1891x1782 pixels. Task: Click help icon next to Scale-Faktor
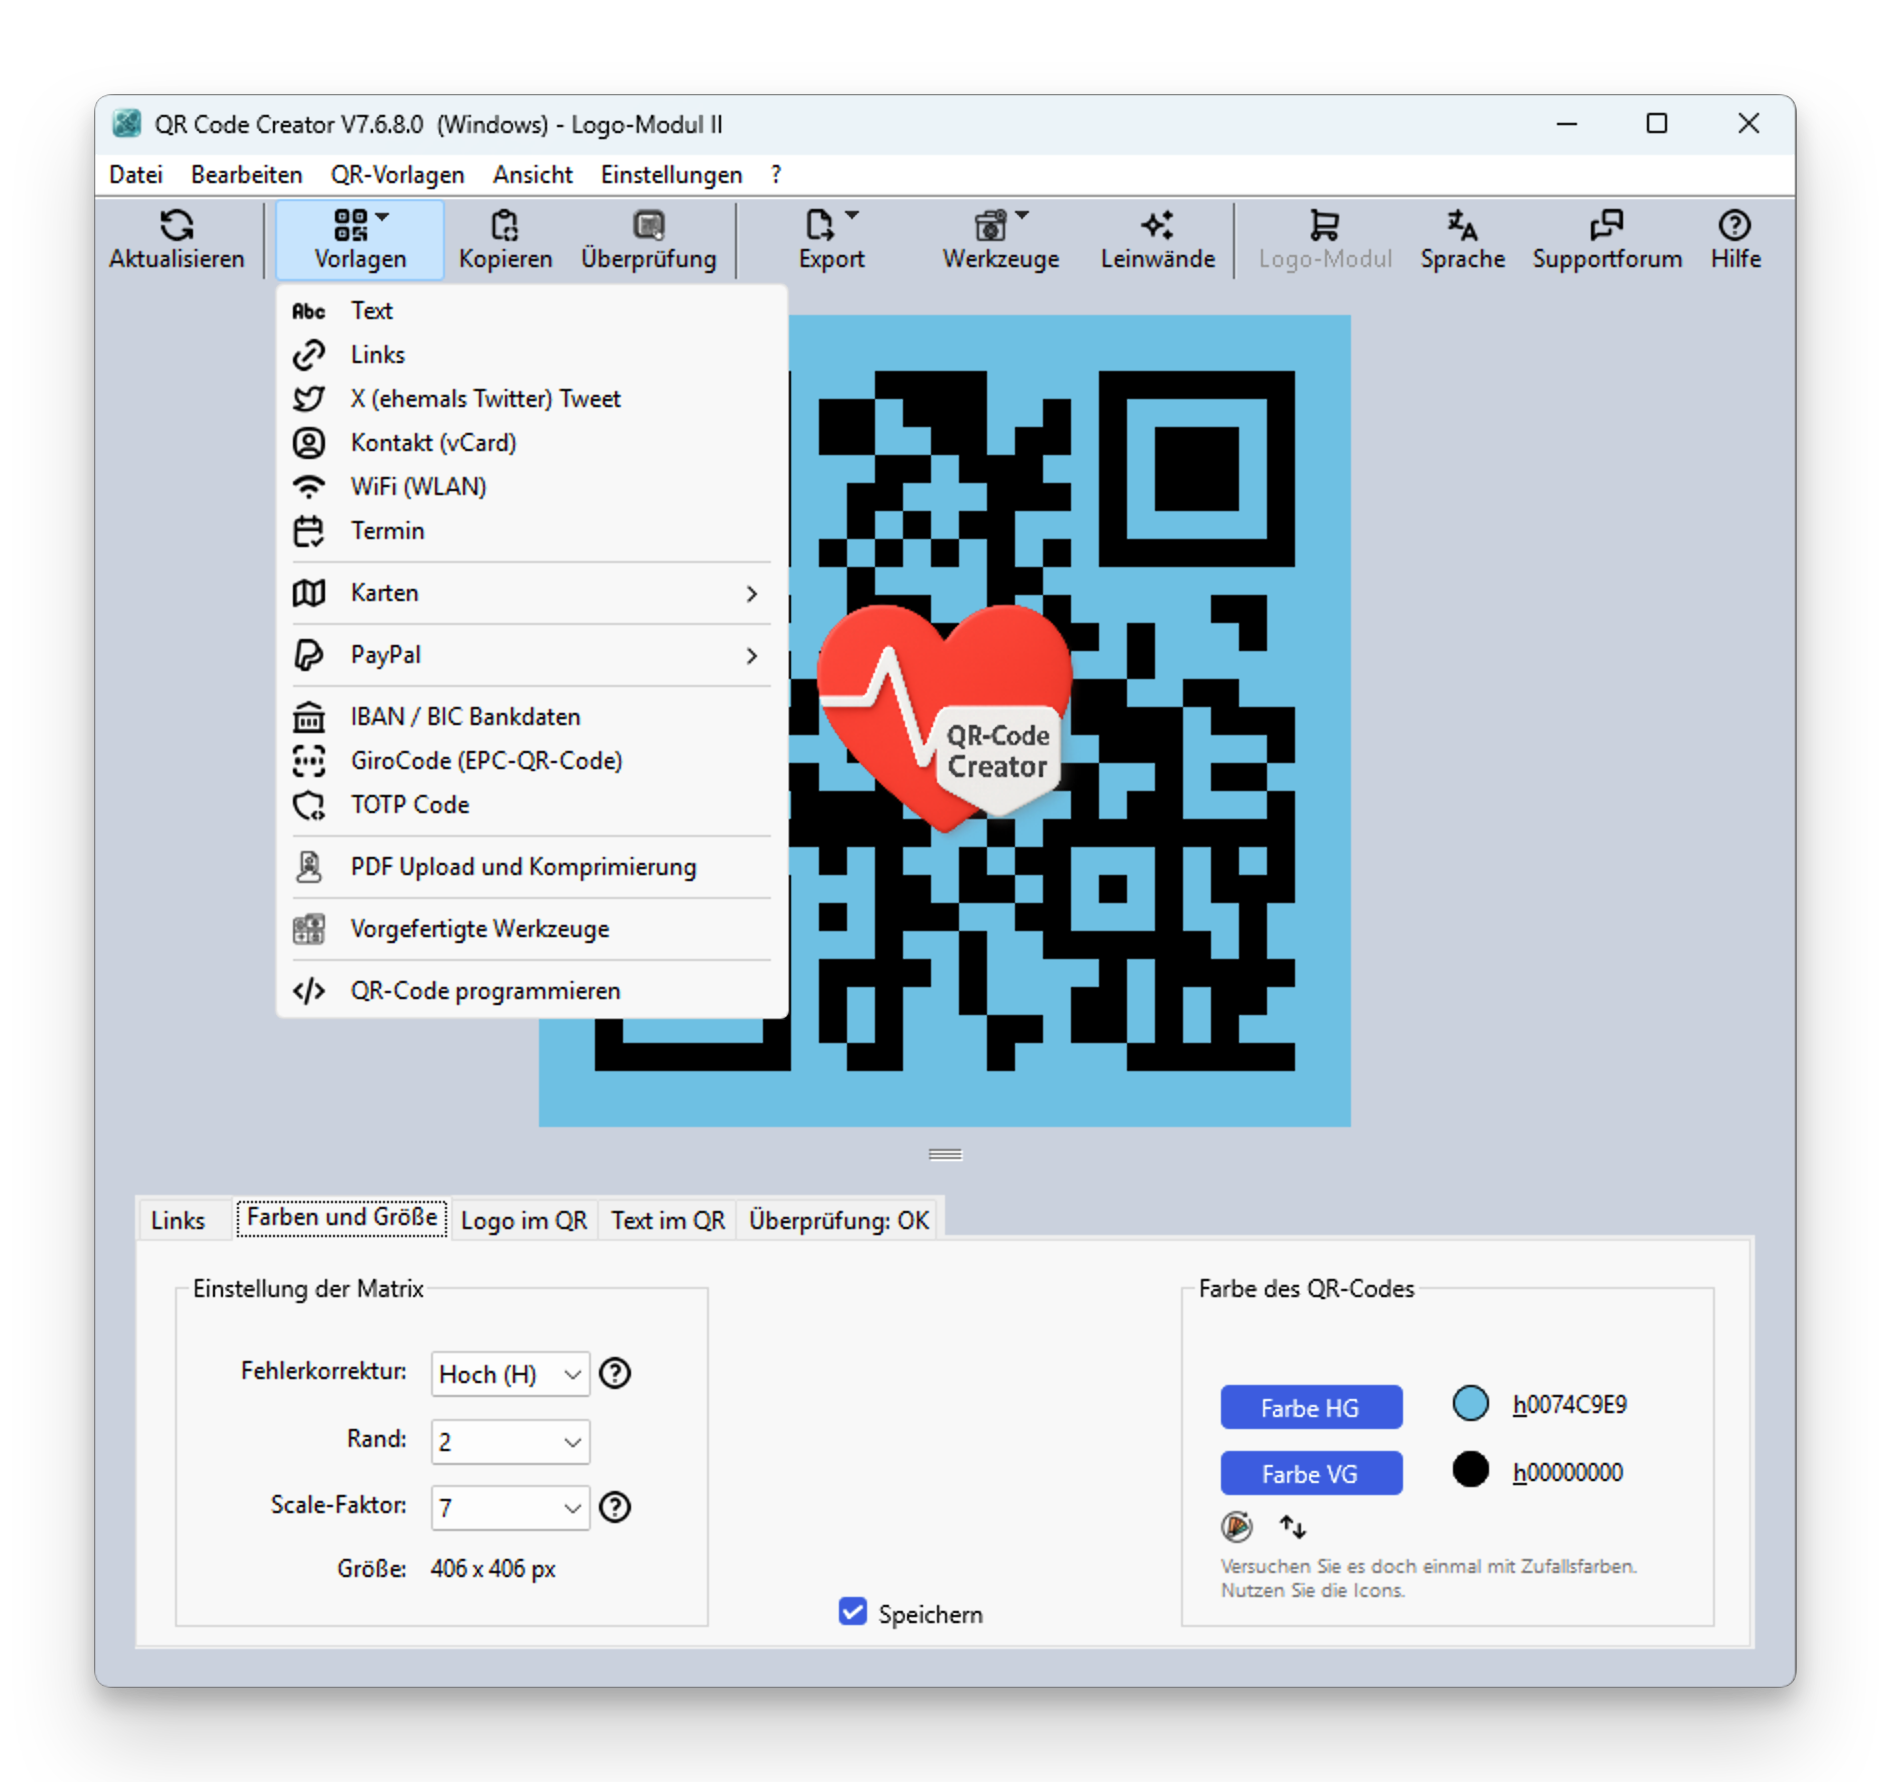[x=614, y=1506]
